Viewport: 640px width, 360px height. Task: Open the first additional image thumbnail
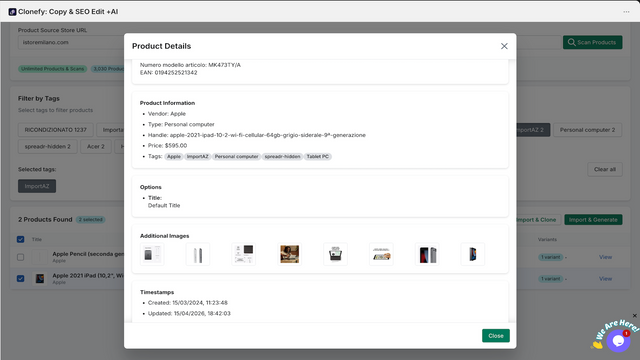pyautogui.click(x=152, y=254)
